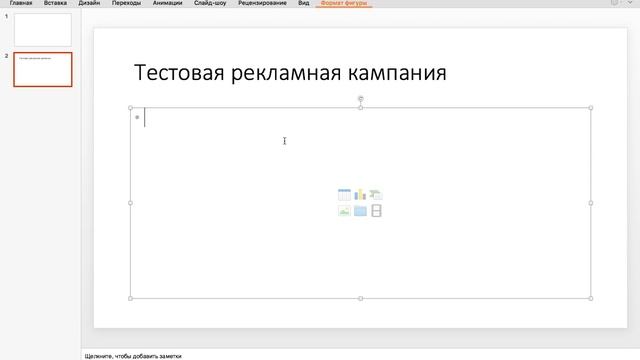
Task: Select slide 1 thumbnail in the panel
Action: tap(43, 29)
